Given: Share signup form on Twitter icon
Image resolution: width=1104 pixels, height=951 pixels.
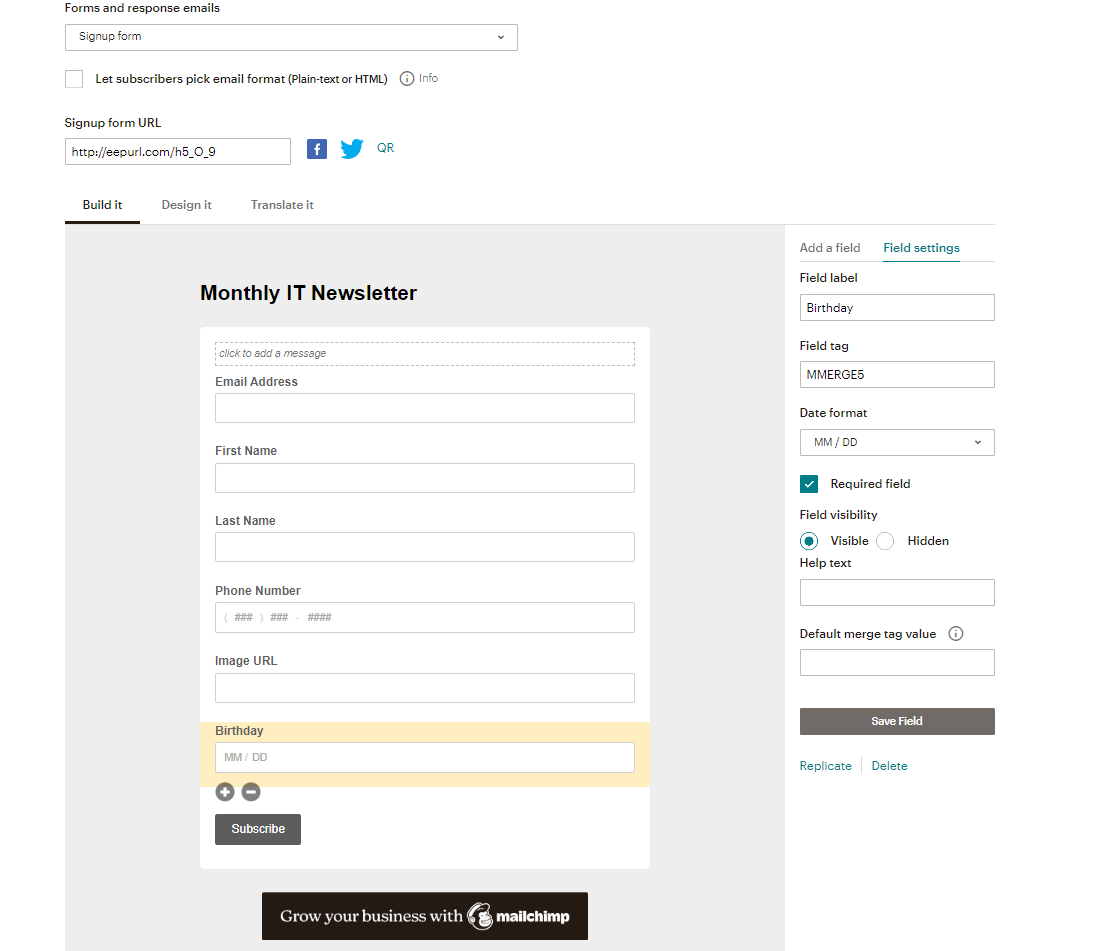Looking at the screenshot, I should point(351,149).
